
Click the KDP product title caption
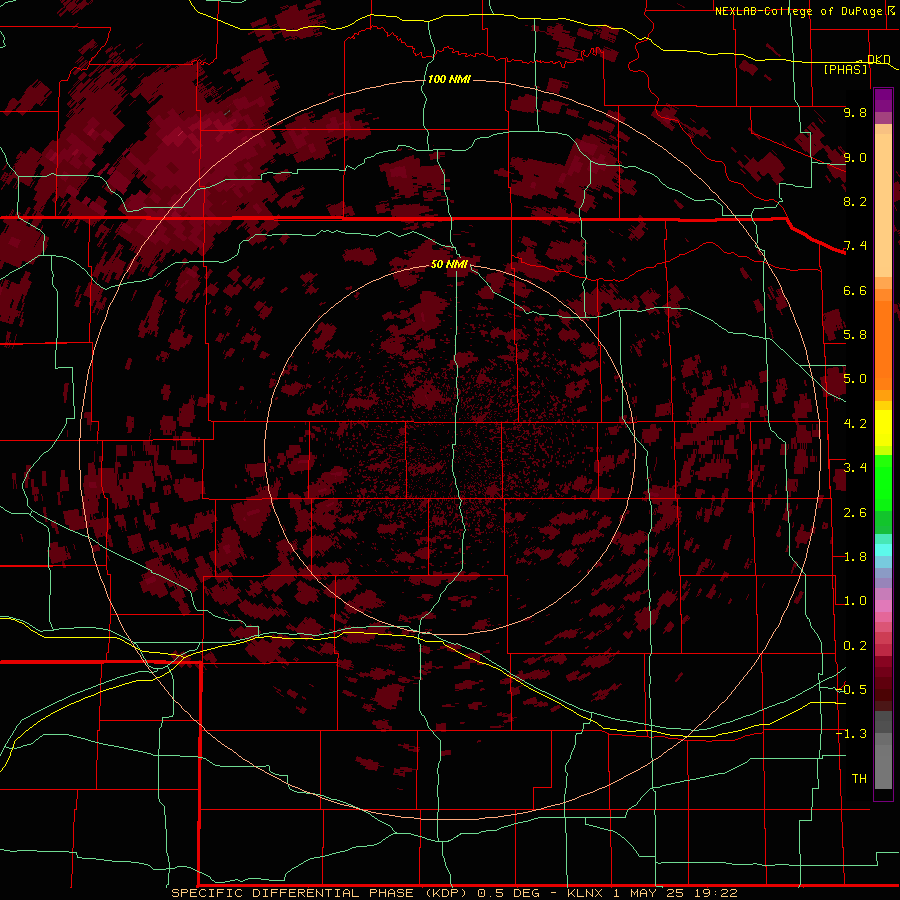coord(454,893)
